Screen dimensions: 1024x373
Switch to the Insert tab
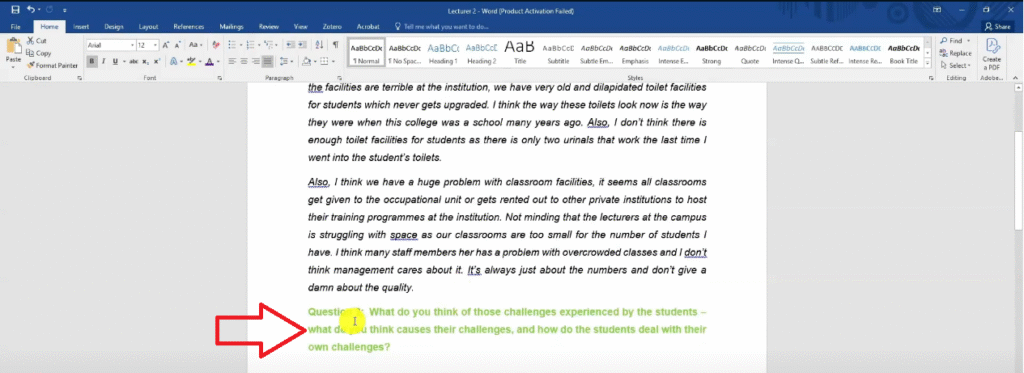click(81, 27)
